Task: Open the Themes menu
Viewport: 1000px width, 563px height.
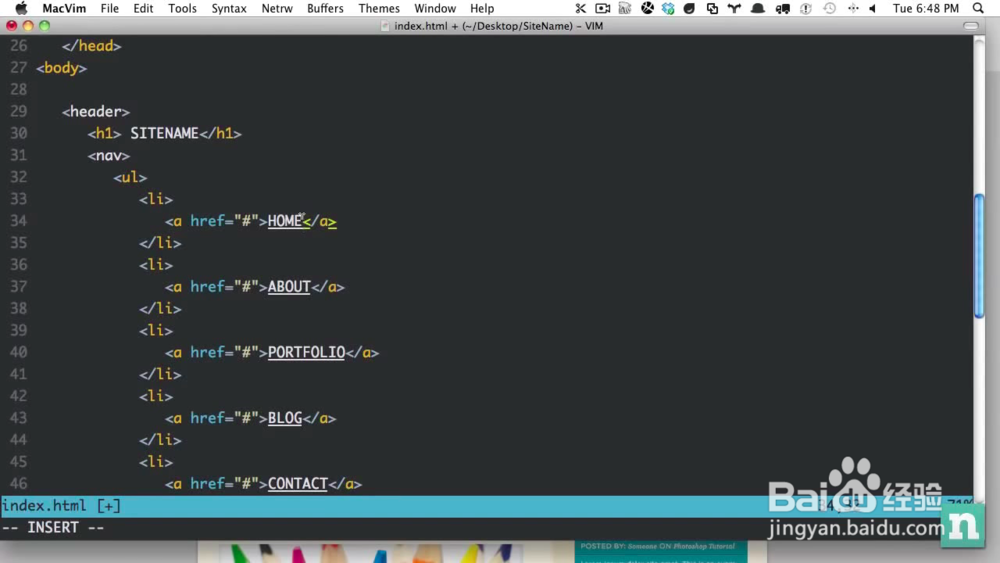Action: point(379,8)
